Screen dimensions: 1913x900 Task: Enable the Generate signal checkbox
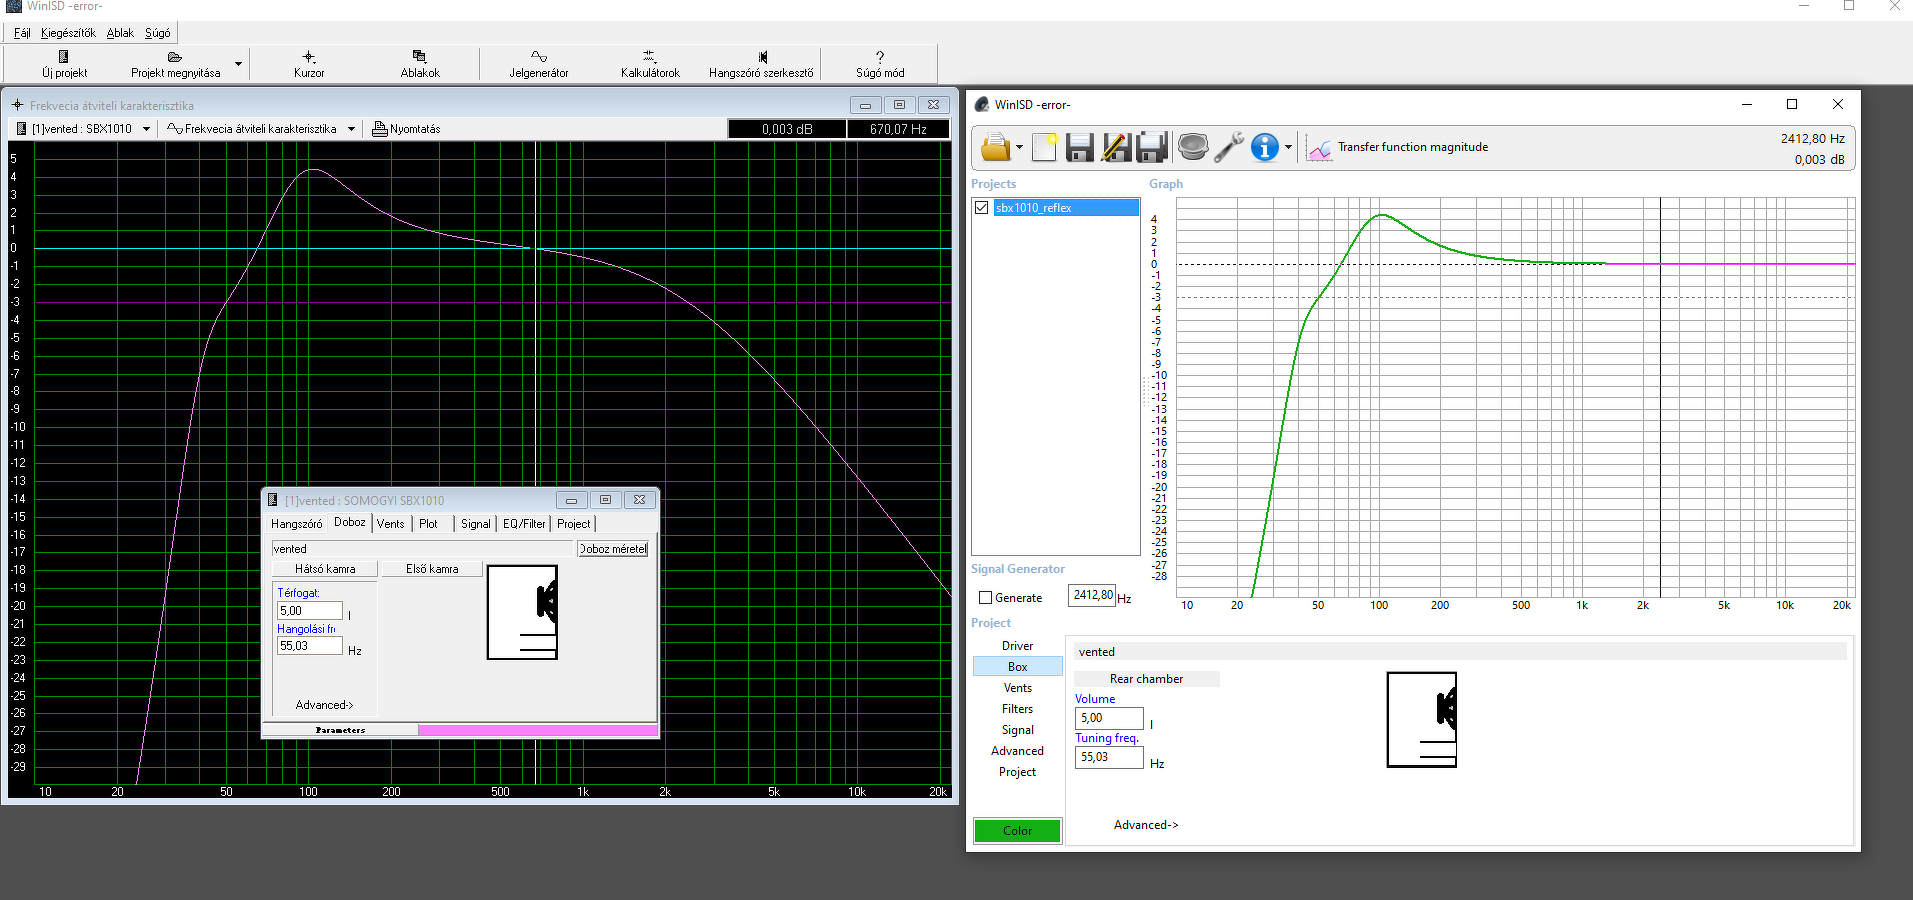pos(986,598)
